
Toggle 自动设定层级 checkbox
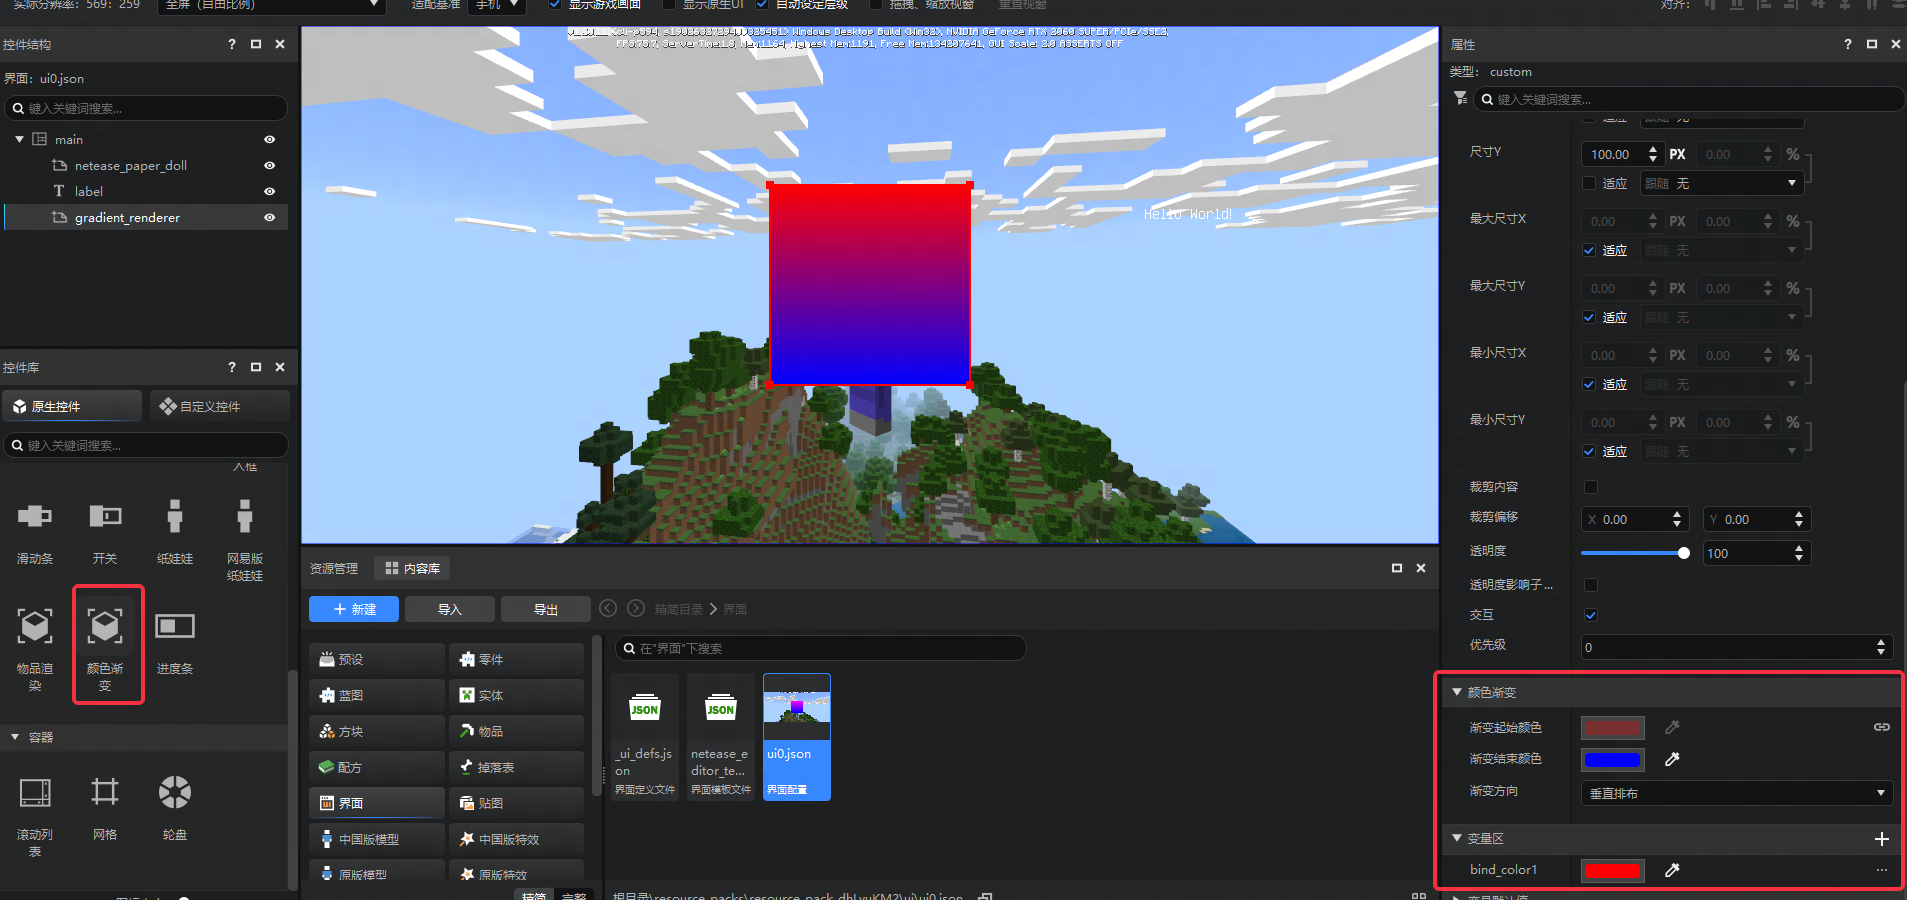coord(762,4)
